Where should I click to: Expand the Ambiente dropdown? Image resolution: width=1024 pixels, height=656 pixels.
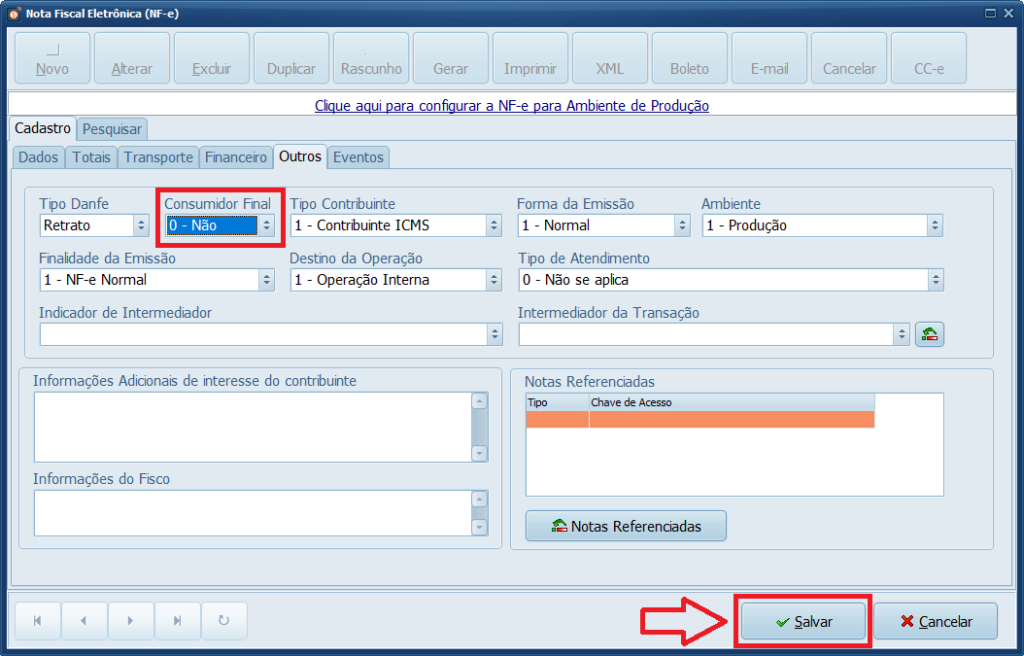[934, 225]
